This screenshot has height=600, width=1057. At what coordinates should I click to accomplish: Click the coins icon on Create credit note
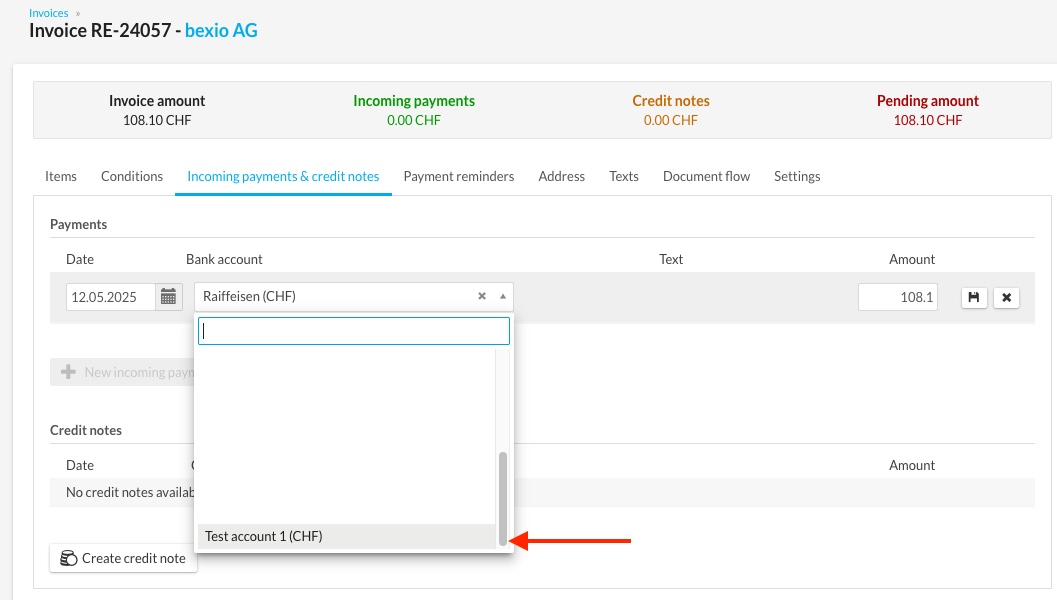click(x=69, y=558)
